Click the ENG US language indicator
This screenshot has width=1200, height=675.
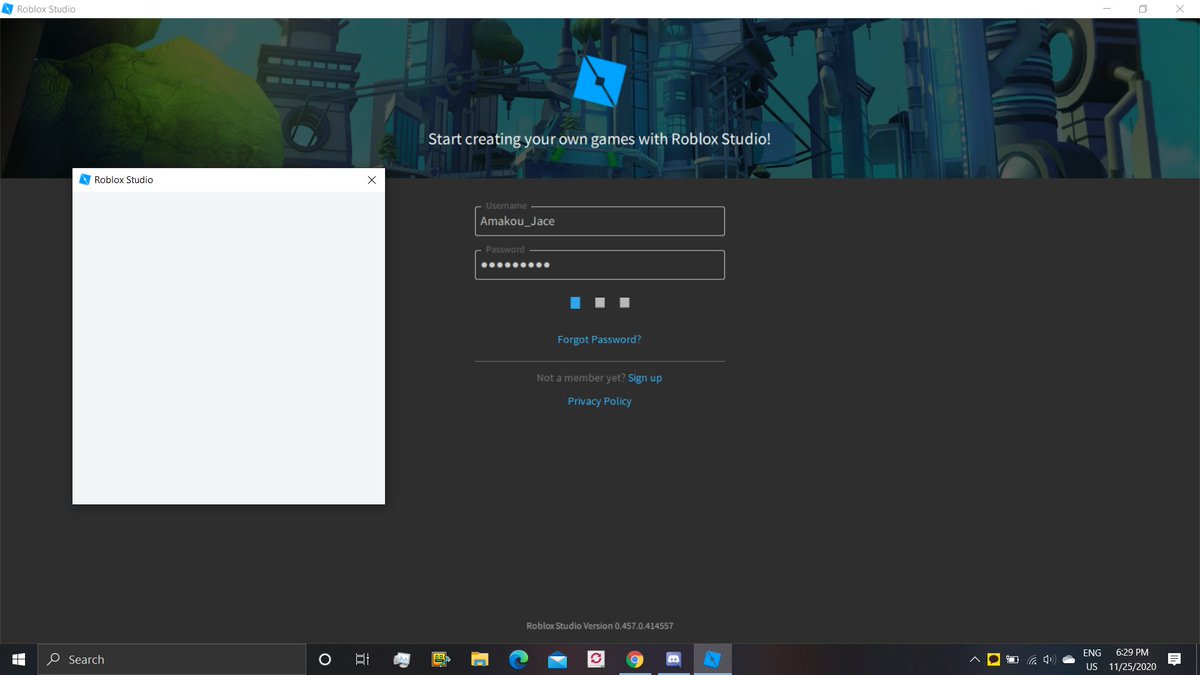click(1092, 659)
